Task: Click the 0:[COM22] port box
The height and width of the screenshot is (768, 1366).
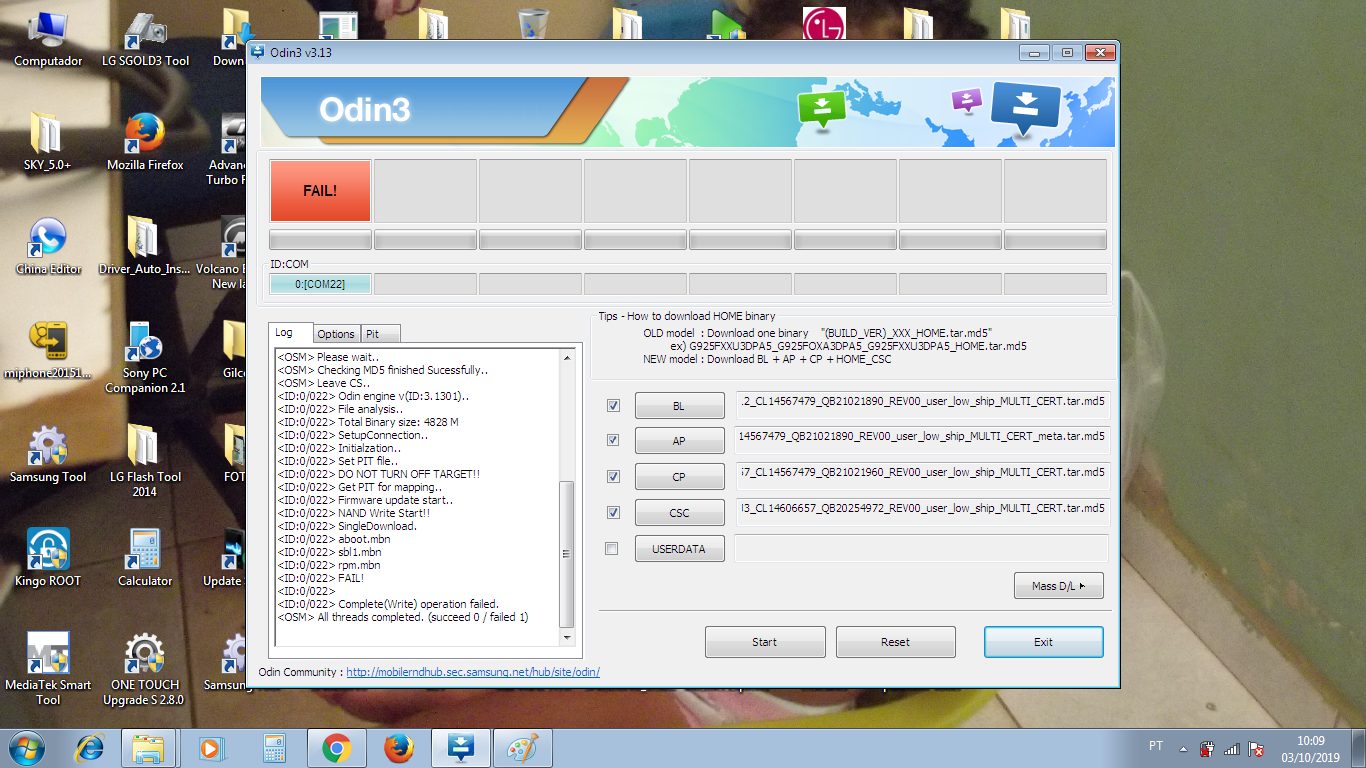Action: 320,284
